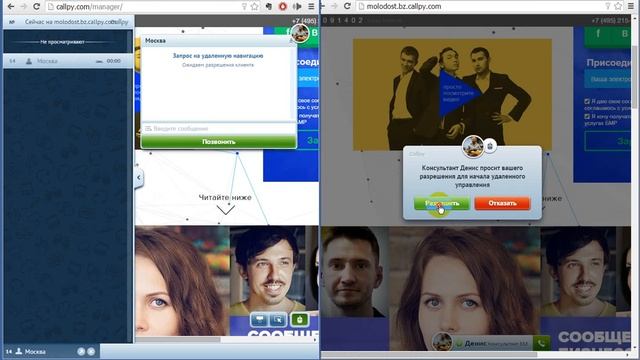This screenshot has width=640, height=360.
Task: Open the hand-shaped extension in left browser toolbar
Action: tap(269, 7)
